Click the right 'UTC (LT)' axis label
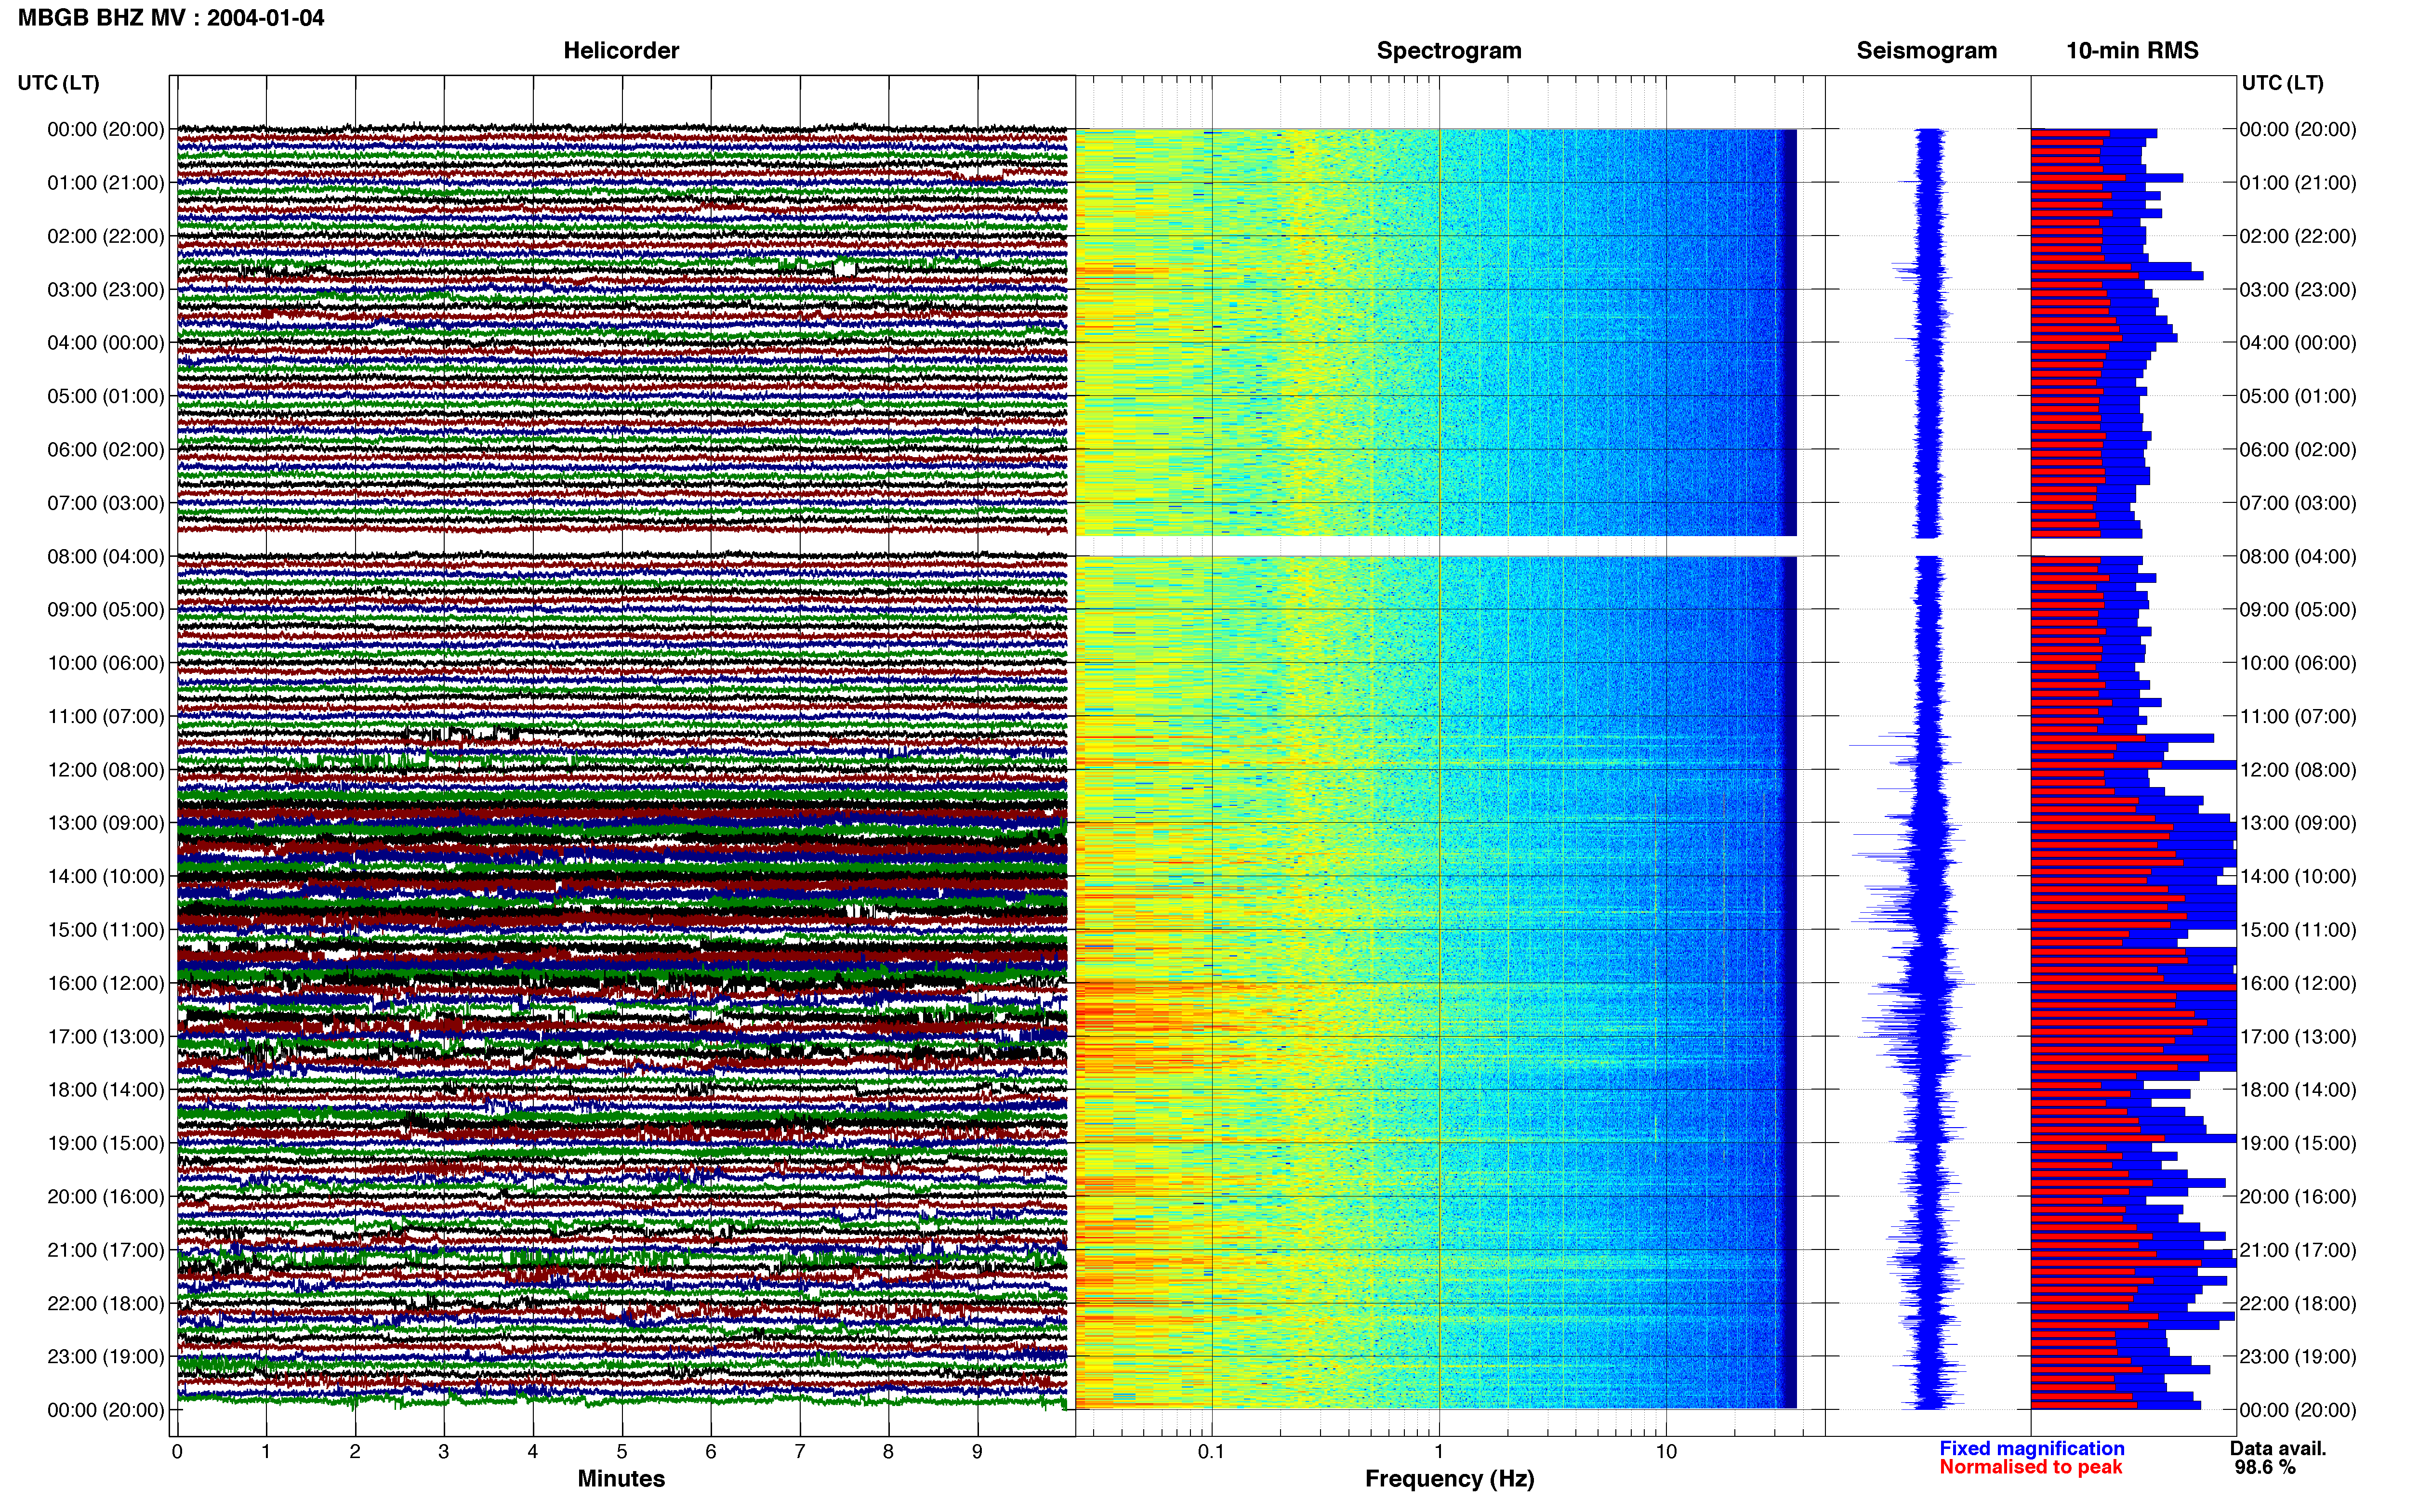2418x1512 pixels. click(2282, 83)
